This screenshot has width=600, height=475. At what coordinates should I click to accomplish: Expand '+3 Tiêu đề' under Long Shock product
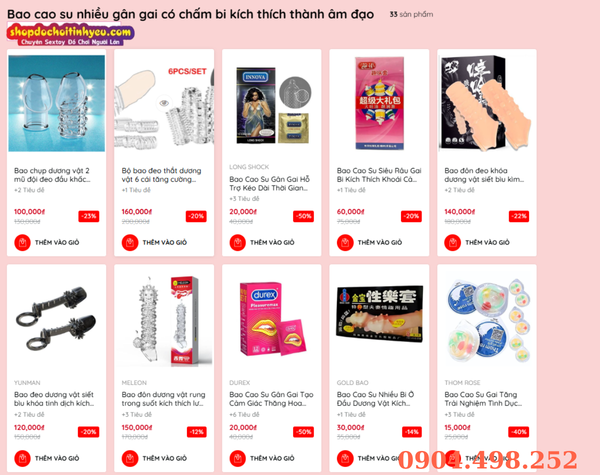(x=244, y=199)
